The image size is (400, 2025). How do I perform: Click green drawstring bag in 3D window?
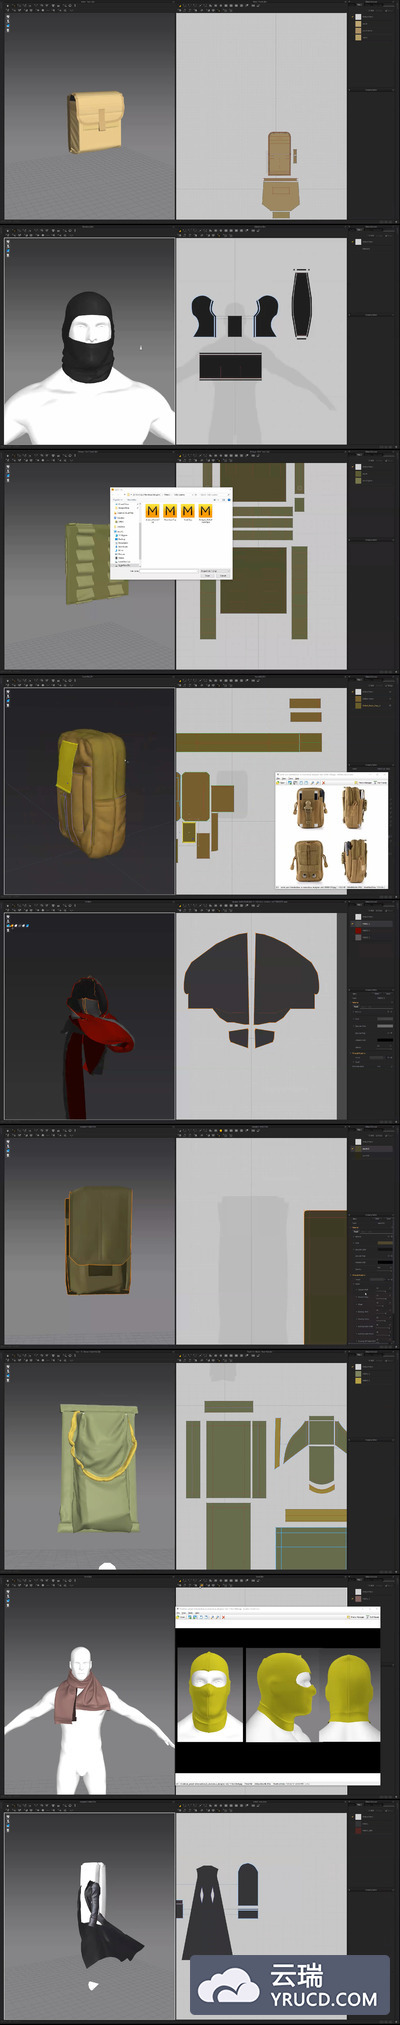click(100, 1468)
